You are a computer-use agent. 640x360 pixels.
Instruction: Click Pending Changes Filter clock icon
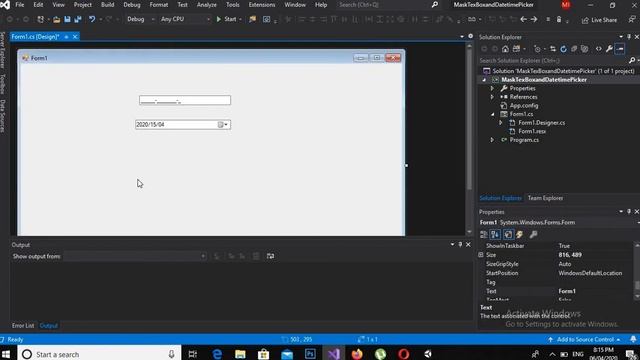[x=538, y=49]
